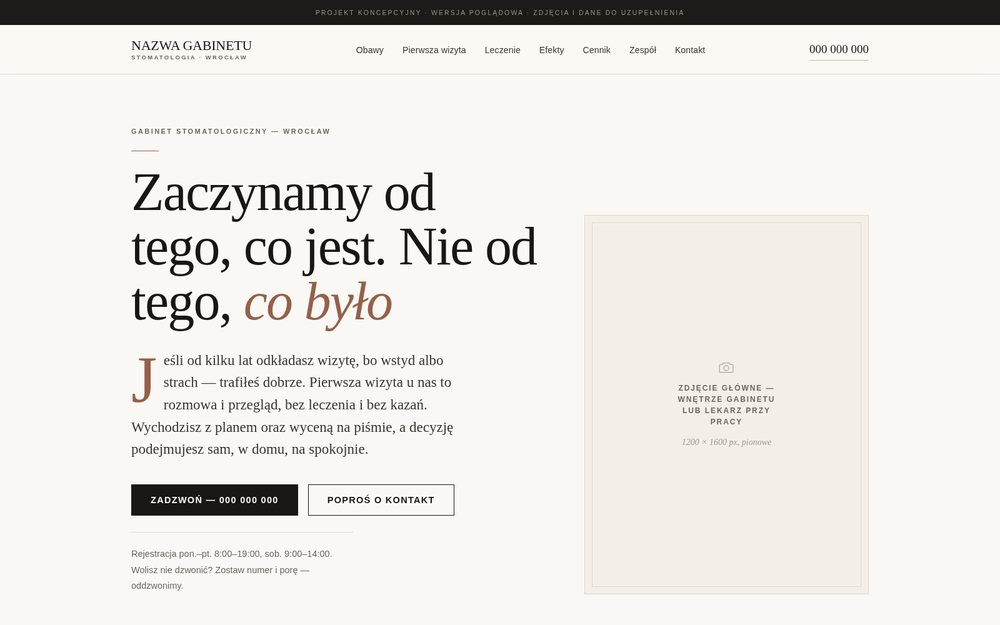The height and width of the screenshot is (625, 1000).
Task: Click the text 'Rejestracja pon.–pt. 8:00–19:00'
Action: (195, 554)
